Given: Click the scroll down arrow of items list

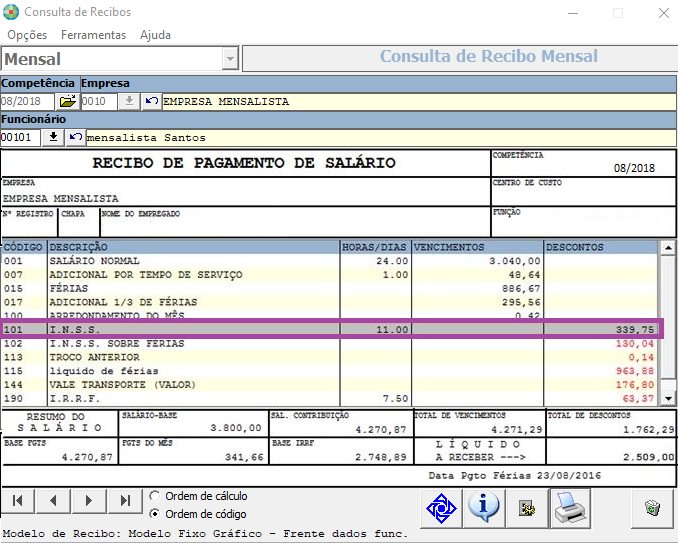Looking at the screenshot, I should click(668, 399).
